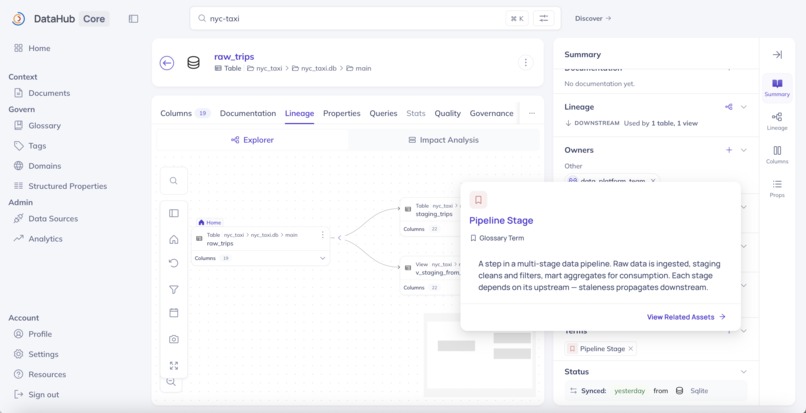
Task: Click the main breadcrumb folder
Action: pos(359,68)
